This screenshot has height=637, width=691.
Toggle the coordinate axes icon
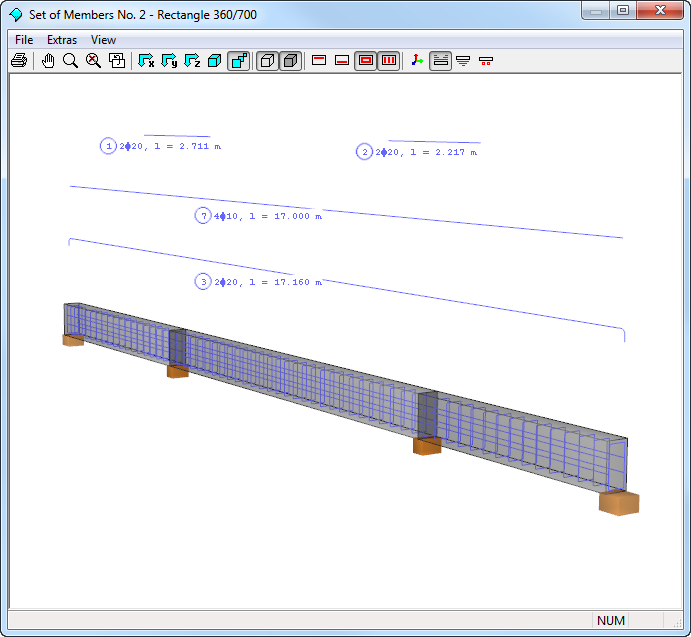417,60
